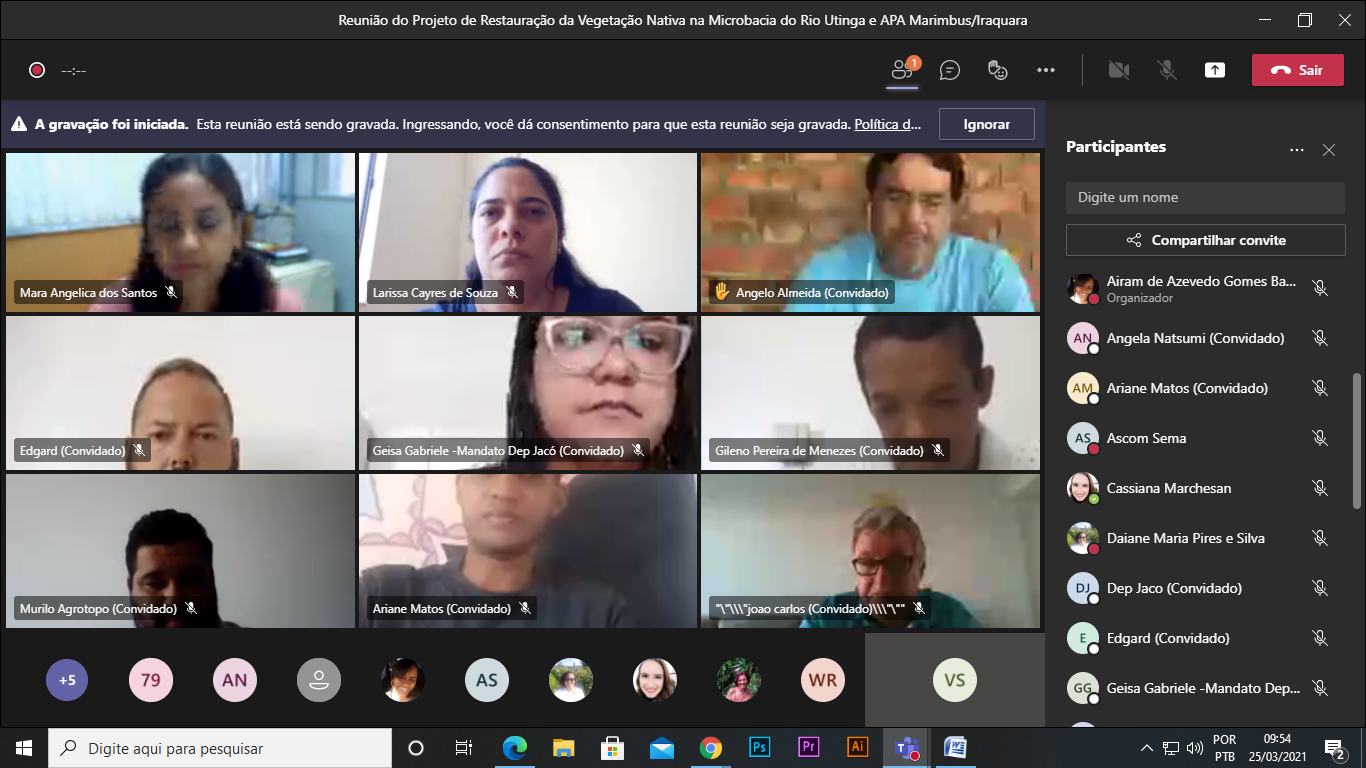Click Ignorar to dismiss recording notice
The width and height of the screenshot is (1366, 768).
[986, 124]
